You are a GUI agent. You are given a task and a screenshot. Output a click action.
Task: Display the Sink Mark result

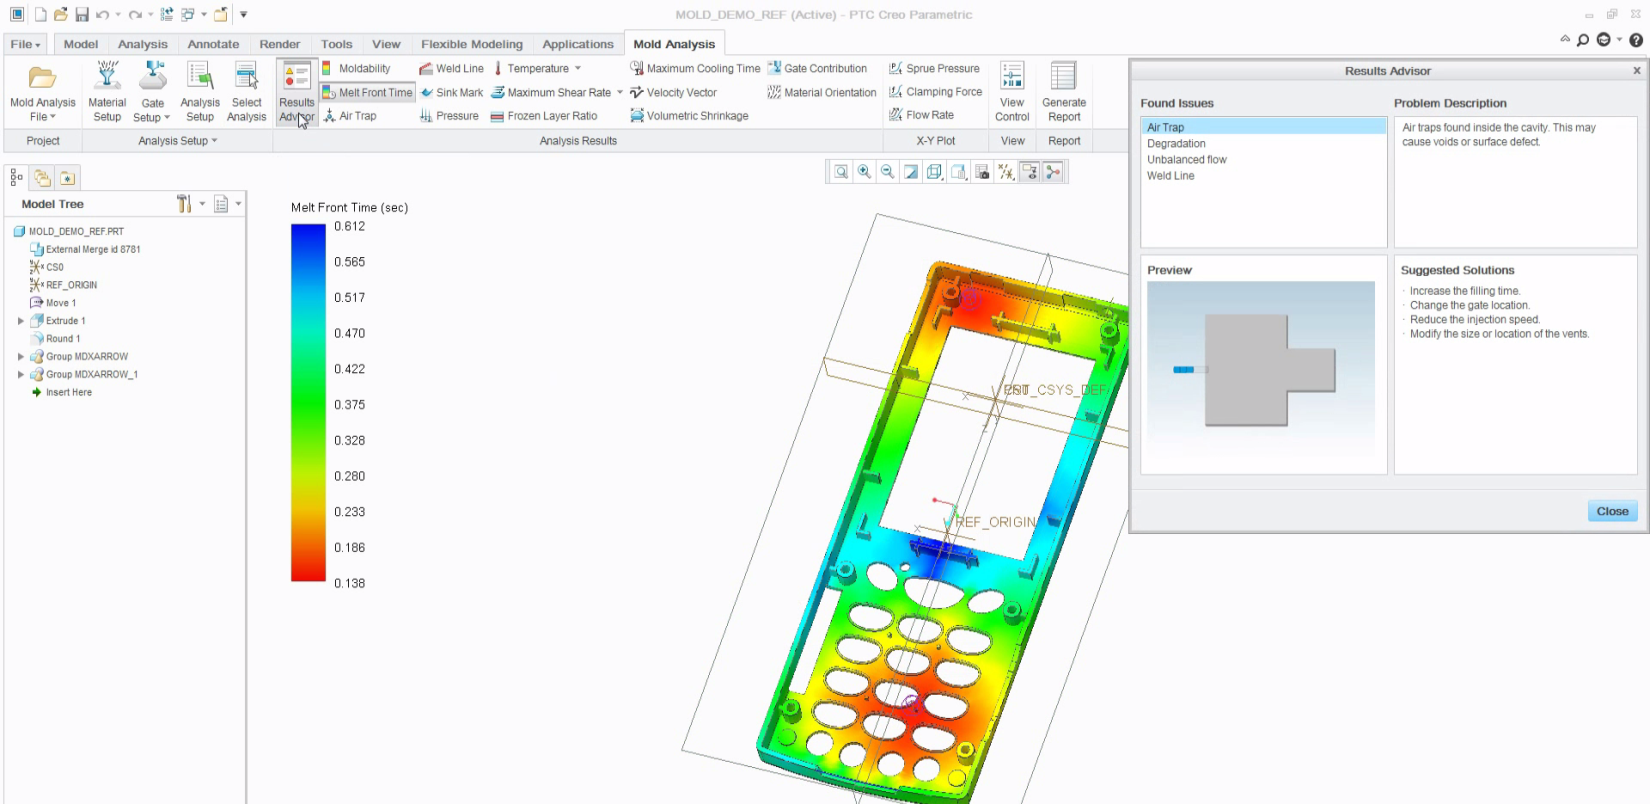click(451, 92)
